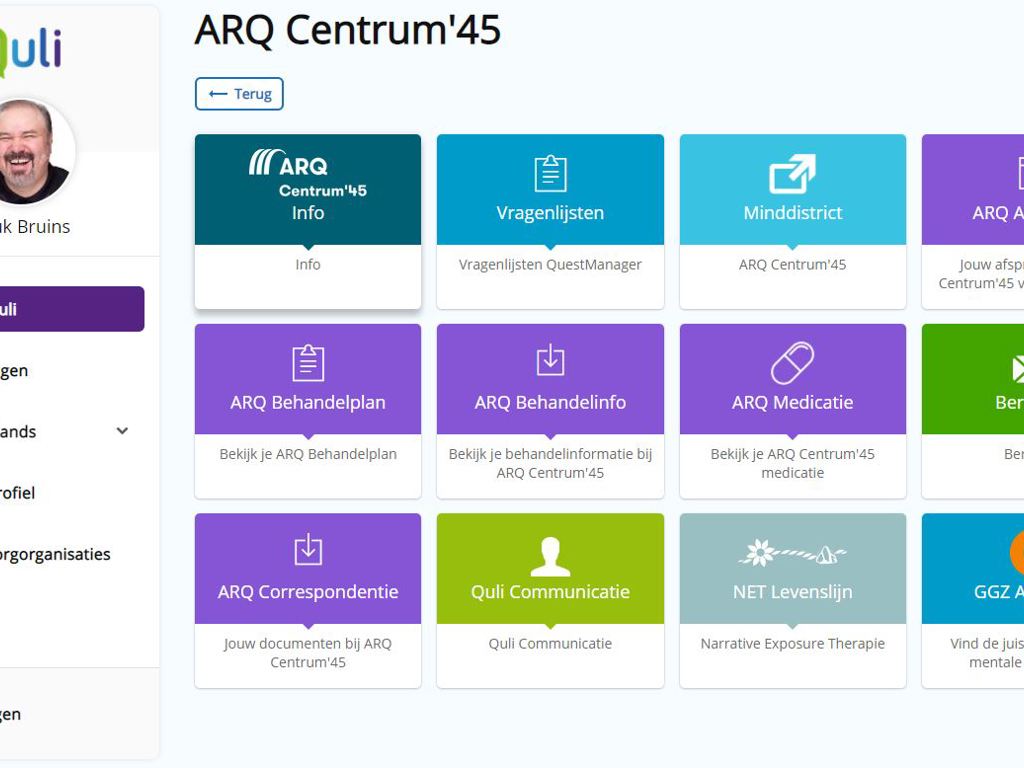This screenshot has height=768, width=1024.
Task: Open the Zorgorganisaties sidebar menu item
Action: 55,554
